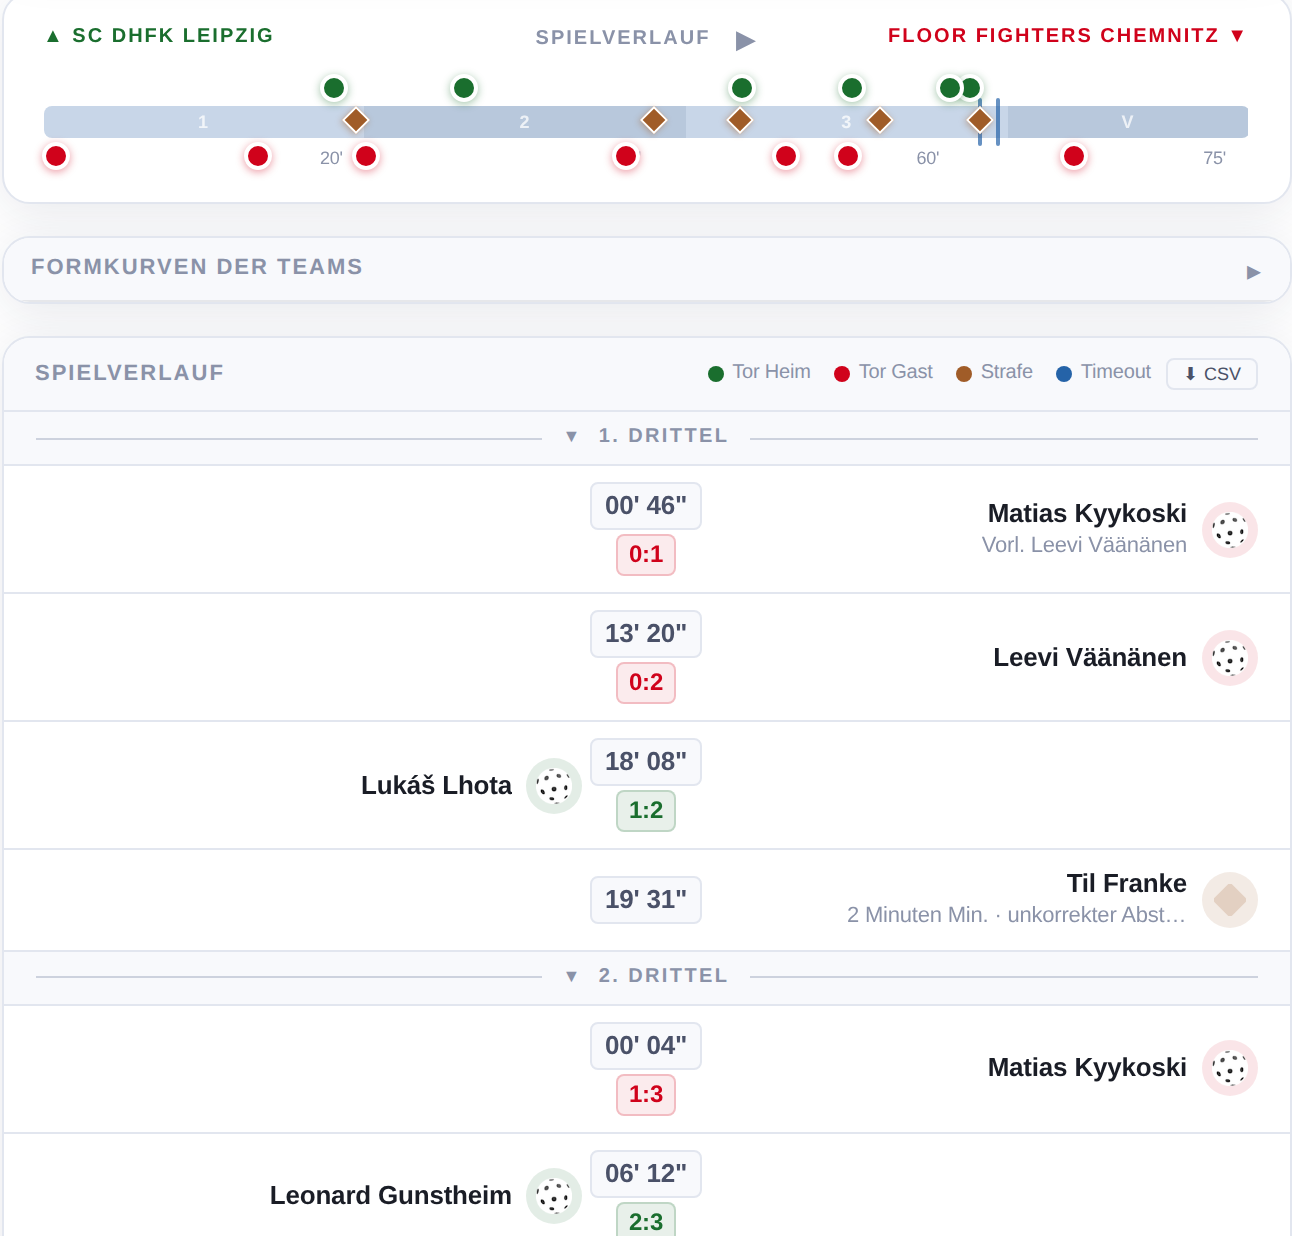Click the score chip 1:2
Screen dimensions: 1292x1236
tap(646, 811)
